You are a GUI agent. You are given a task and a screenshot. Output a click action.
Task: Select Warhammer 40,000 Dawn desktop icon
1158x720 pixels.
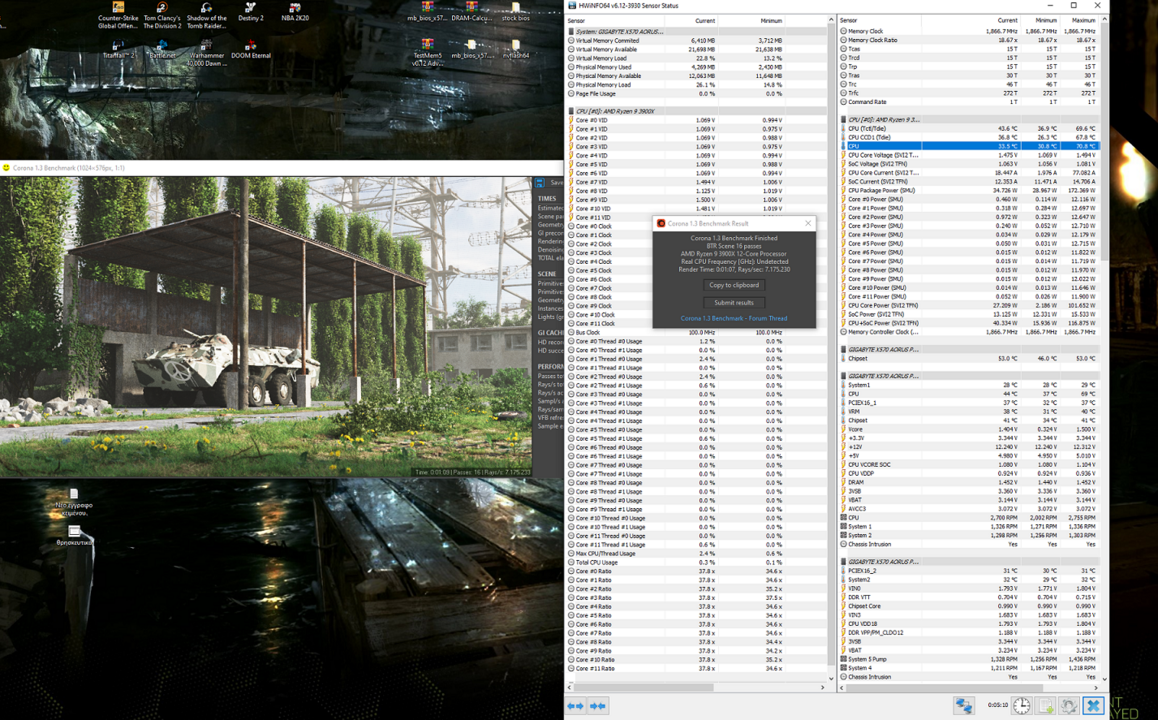point(207,53)
